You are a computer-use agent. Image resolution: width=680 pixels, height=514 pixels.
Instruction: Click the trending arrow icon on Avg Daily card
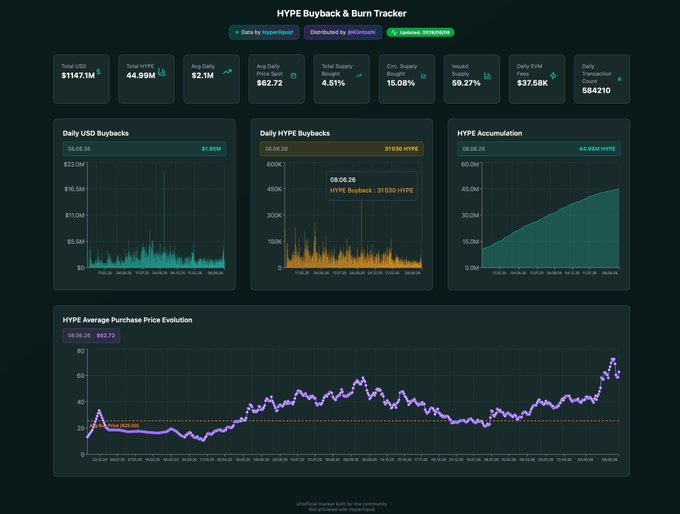(x=227, y=72)
